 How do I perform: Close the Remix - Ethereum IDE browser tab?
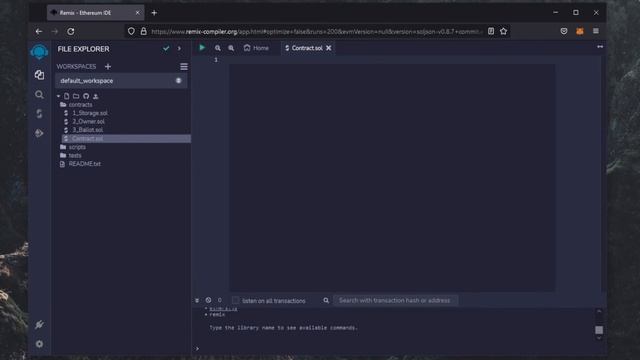click(138, 13)
